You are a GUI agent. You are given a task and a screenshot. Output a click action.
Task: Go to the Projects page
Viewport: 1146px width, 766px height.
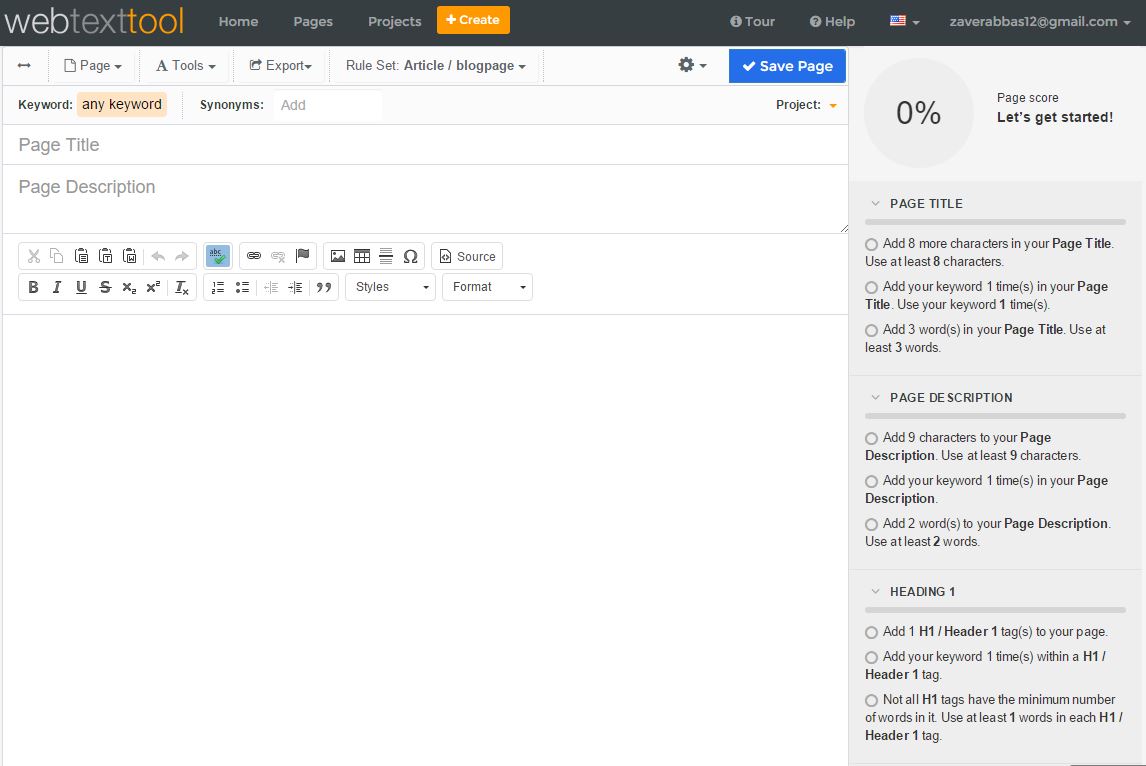(x=393, y=20)
